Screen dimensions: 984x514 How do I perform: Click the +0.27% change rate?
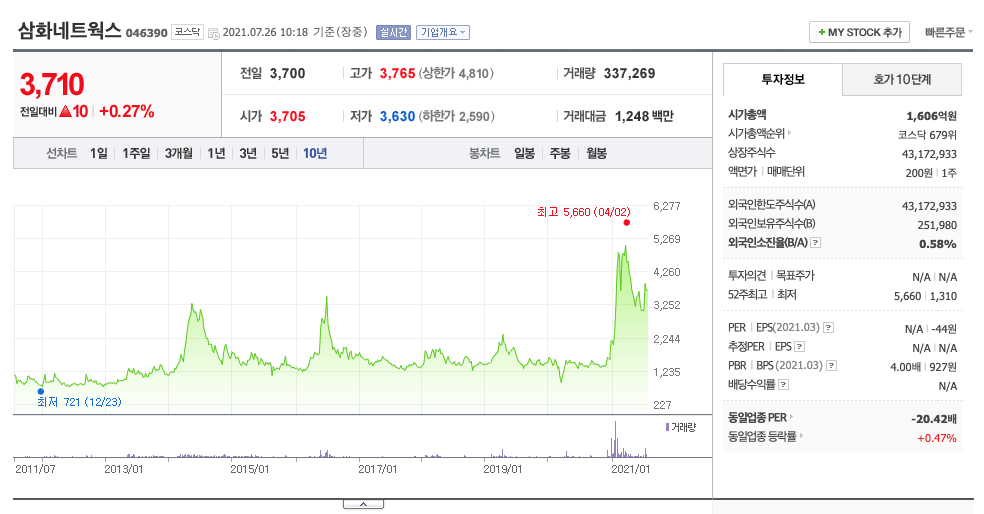click(127, 111)
